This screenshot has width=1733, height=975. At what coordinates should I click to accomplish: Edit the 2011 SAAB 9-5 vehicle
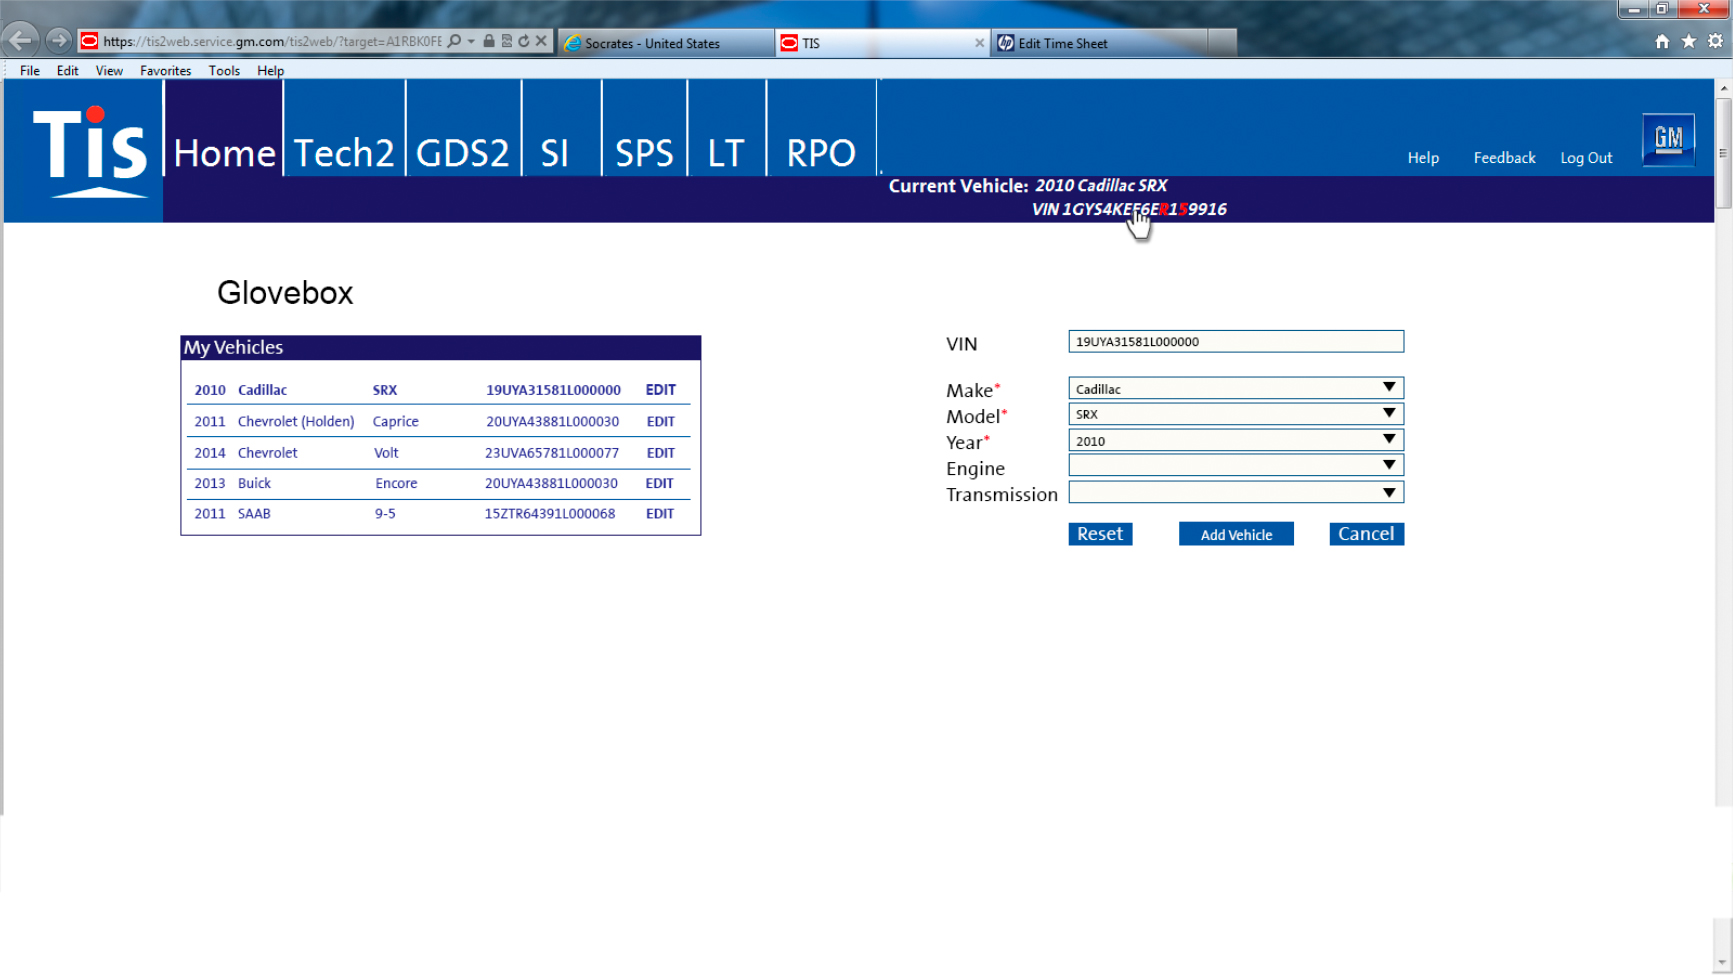coord(660,514)
